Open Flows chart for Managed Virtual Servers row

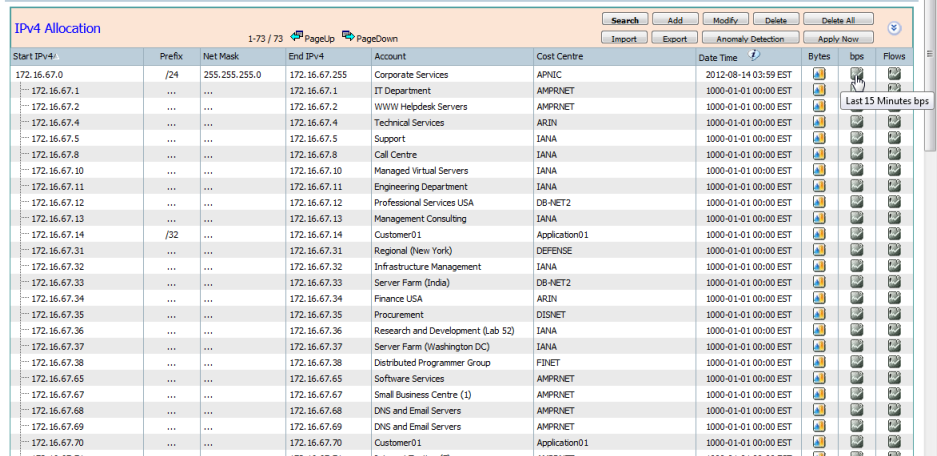tap(894, 170)
